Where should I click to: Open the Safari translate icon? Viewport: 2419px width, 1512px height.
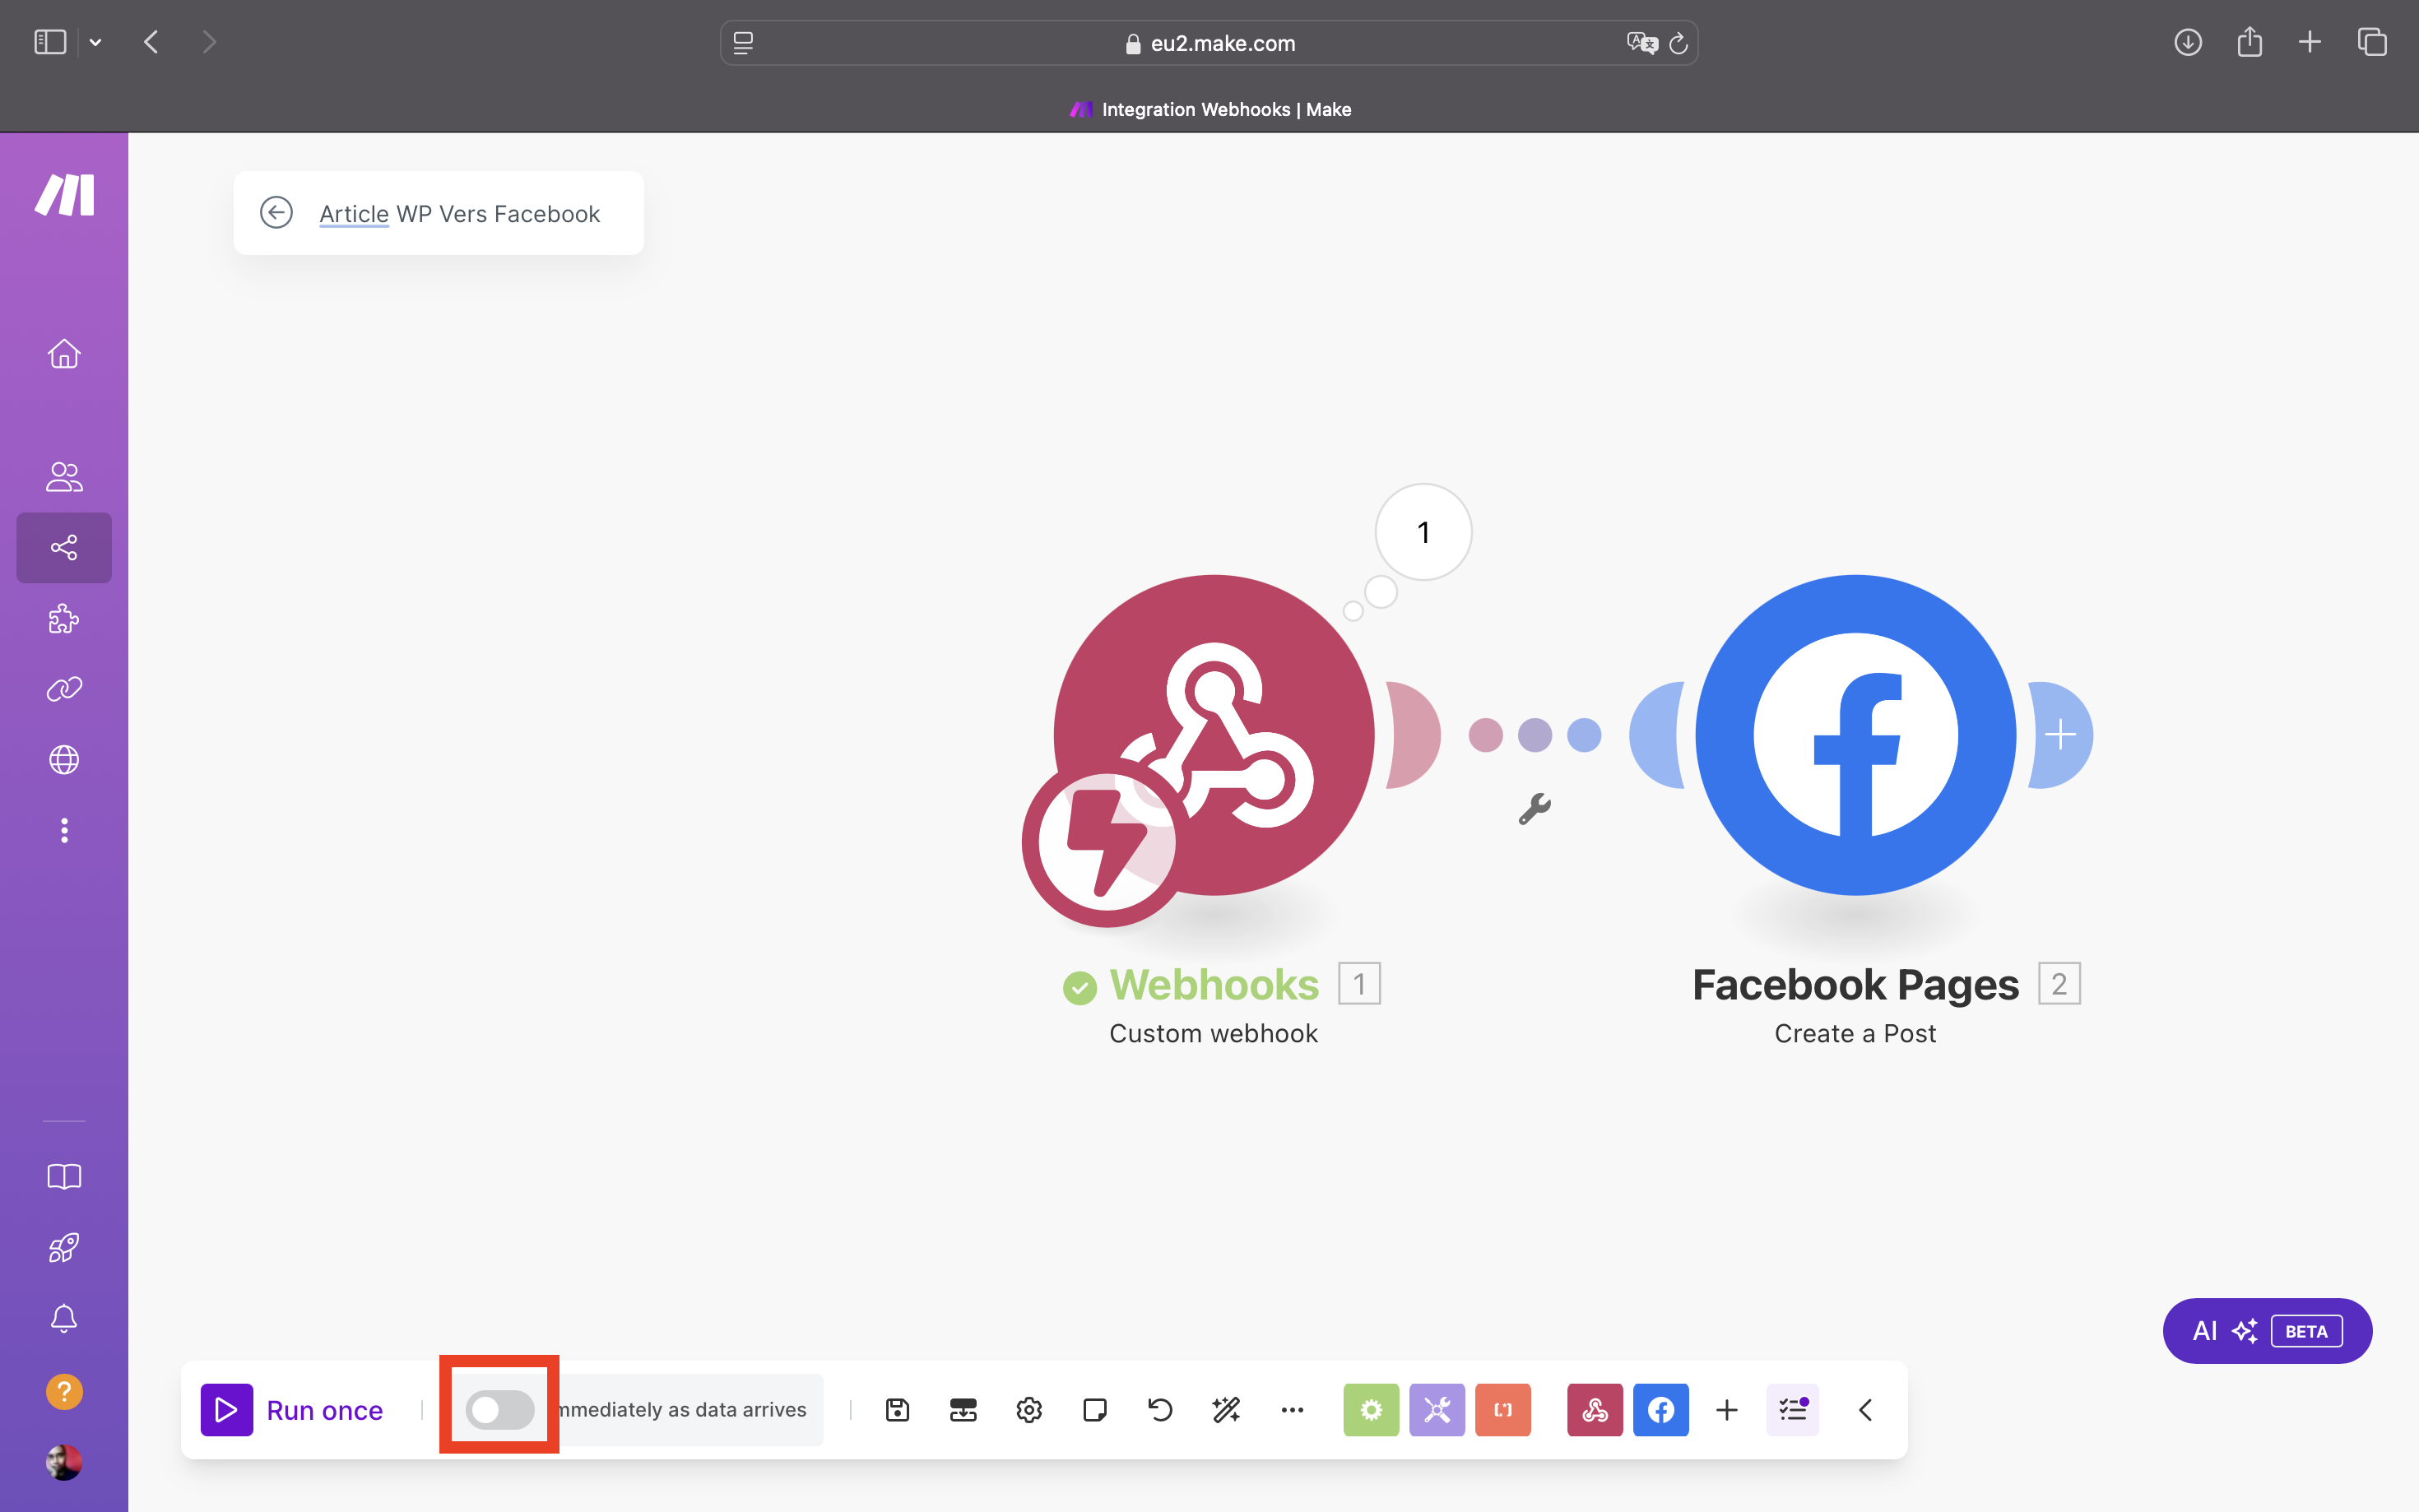coord(1642,43)
